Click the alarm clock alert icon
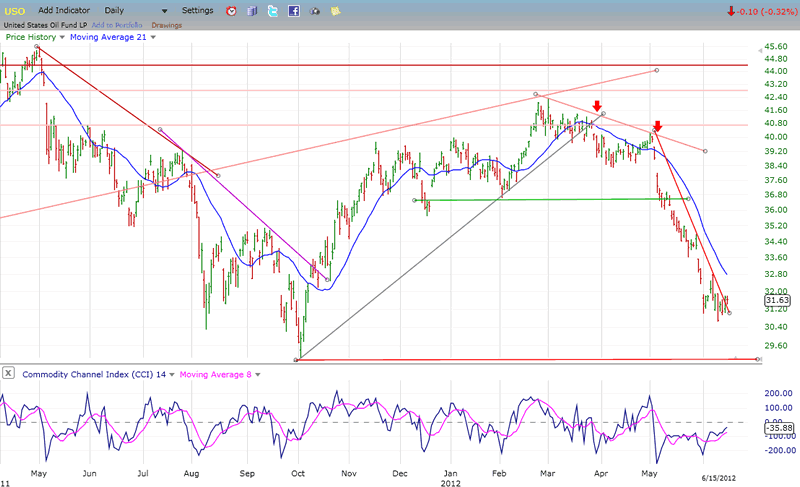The image size is (800, 487). [x=231, y=11]
